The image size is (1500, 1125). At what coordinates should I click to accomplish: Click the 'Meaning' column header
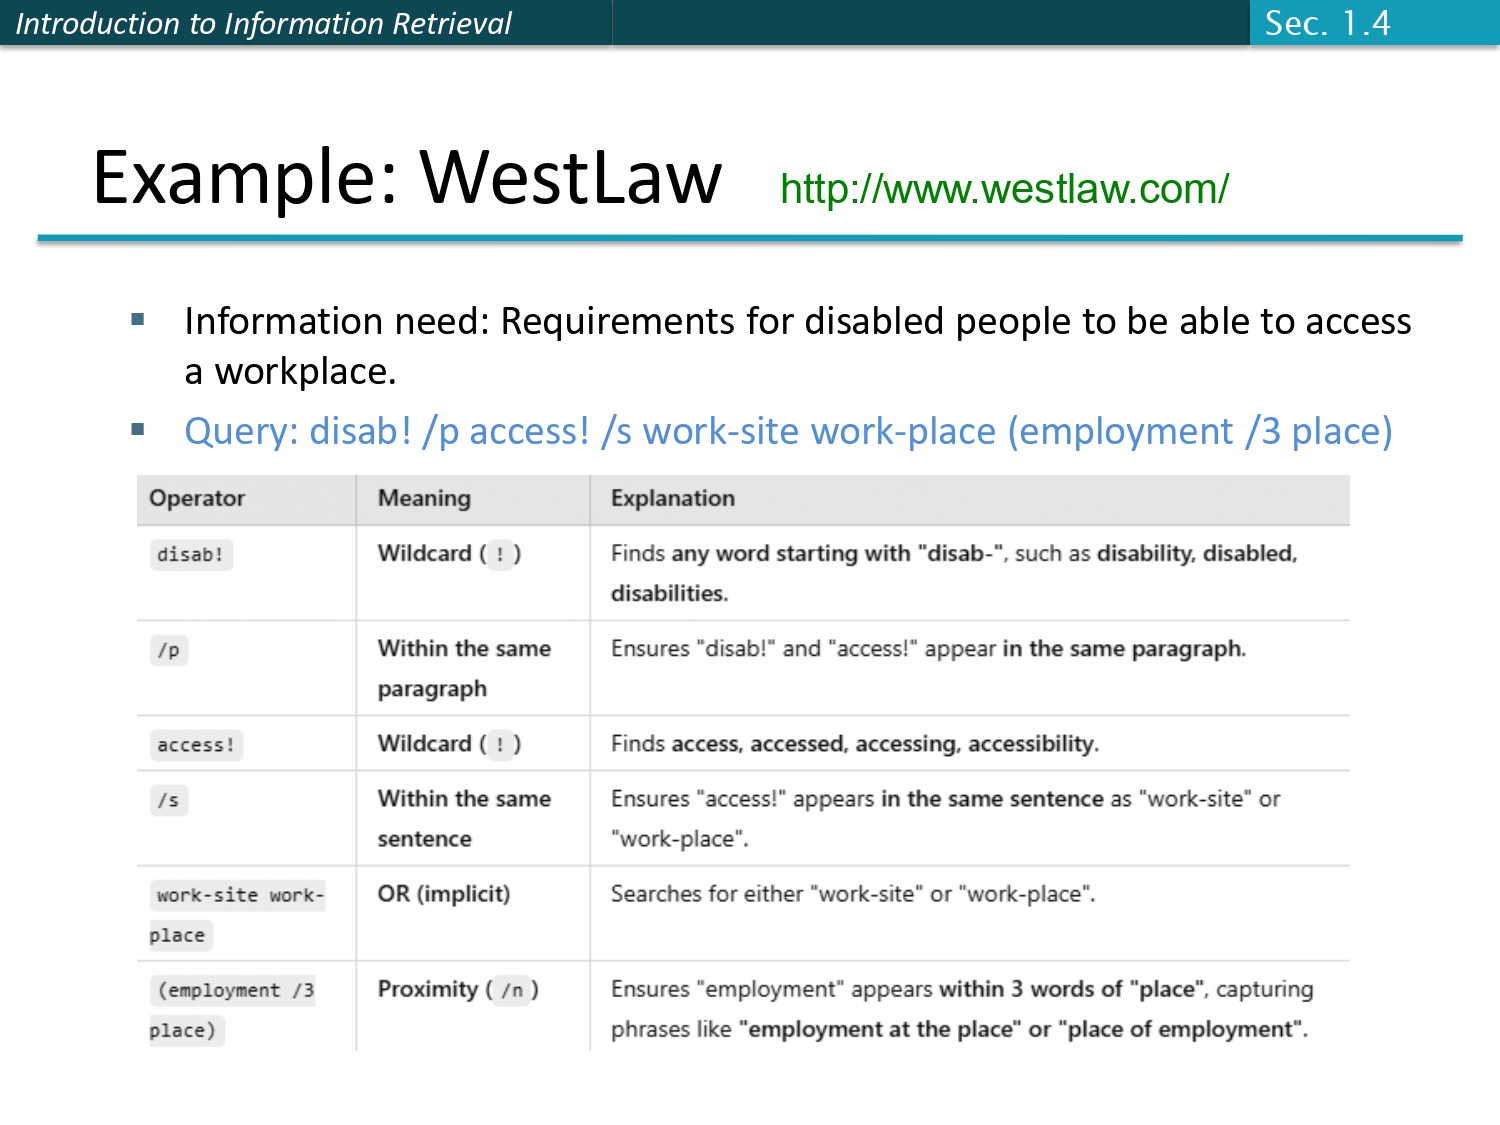[x=424, y=498]
